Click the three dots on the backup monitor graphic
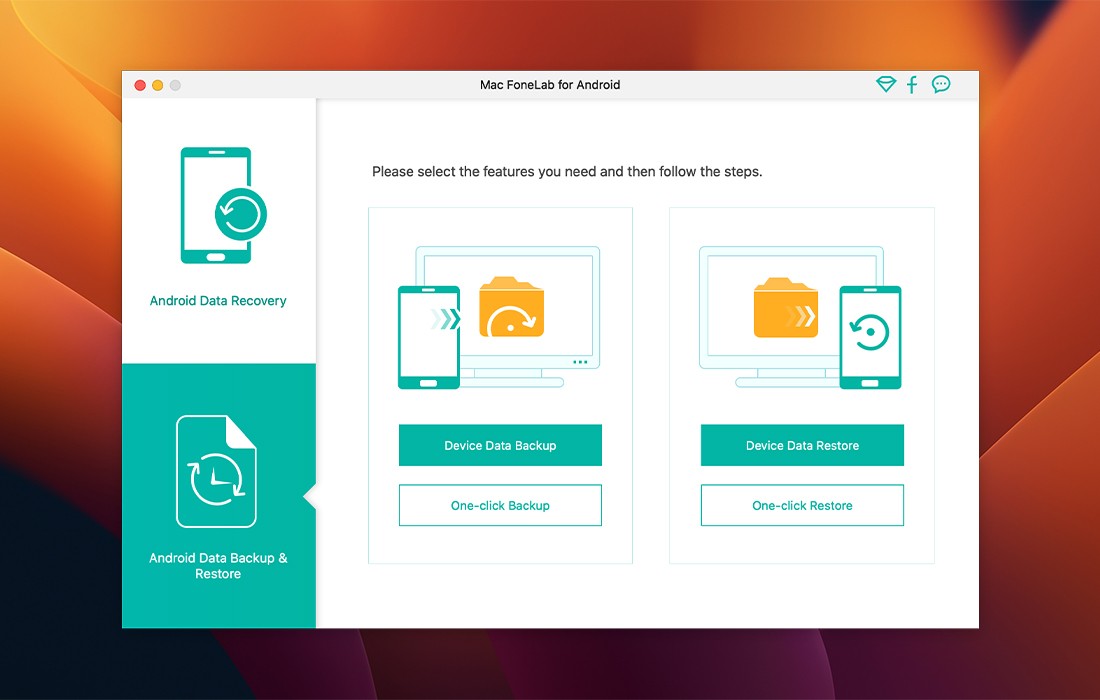 [x=580, y=362]
